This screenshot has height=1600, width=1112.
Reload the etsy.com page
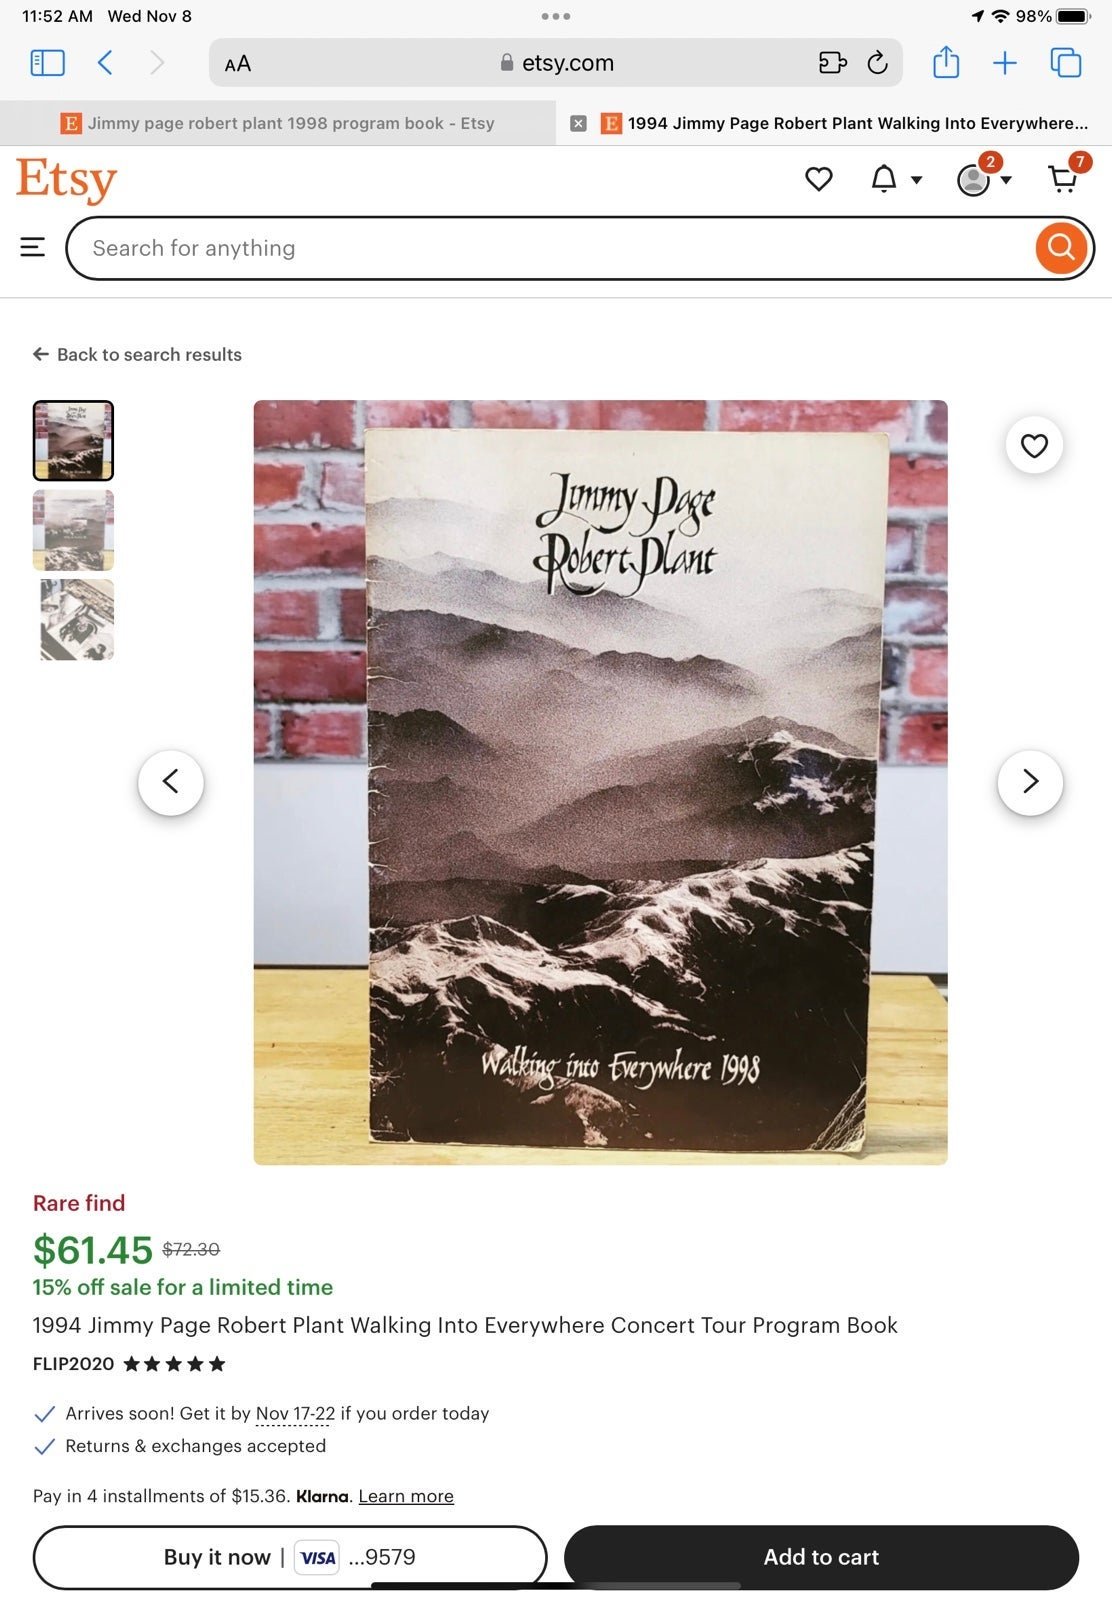point(877,63)
